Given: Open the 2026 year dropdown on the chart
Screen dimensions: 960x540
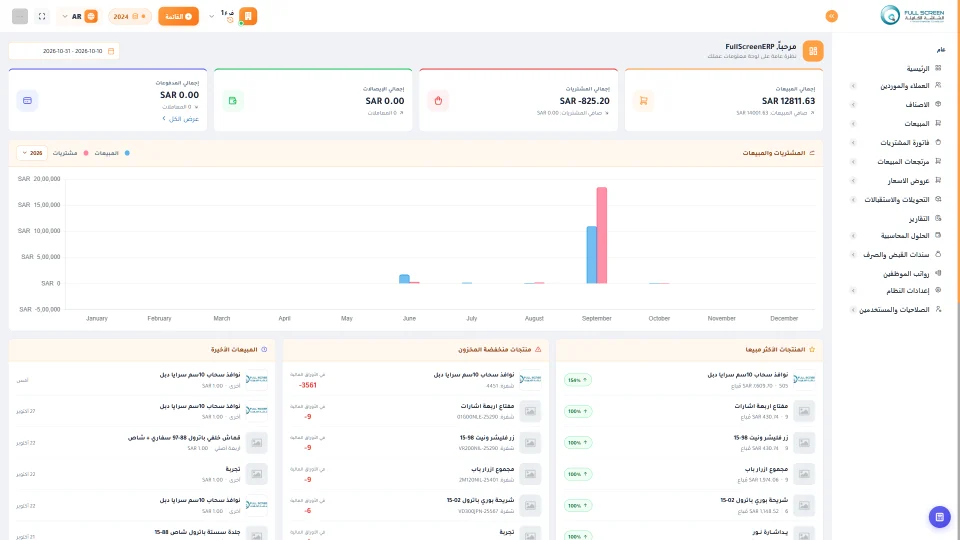Looking at the screenshot, I should [x=32, y=153].
